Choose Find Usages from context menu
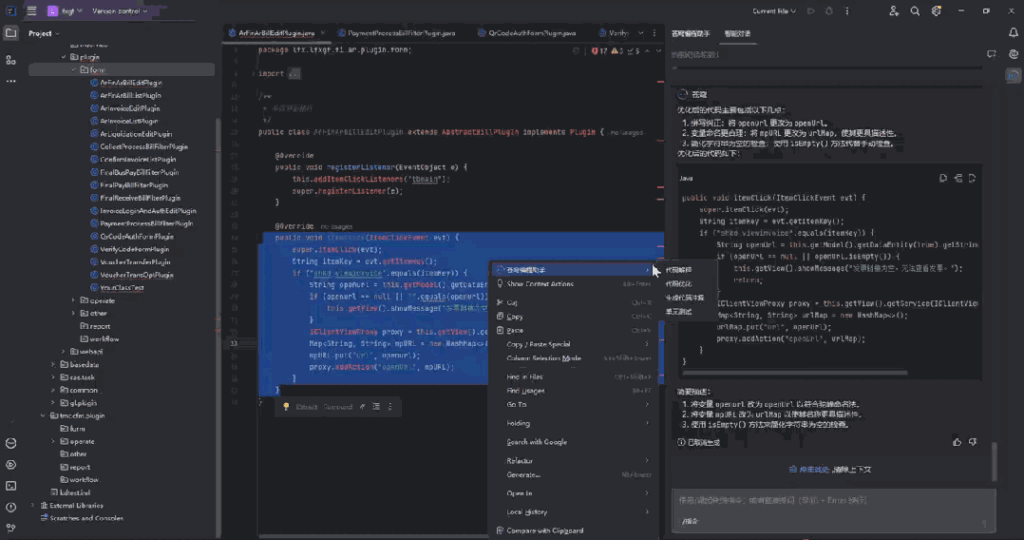 click(x=526, y=391)
